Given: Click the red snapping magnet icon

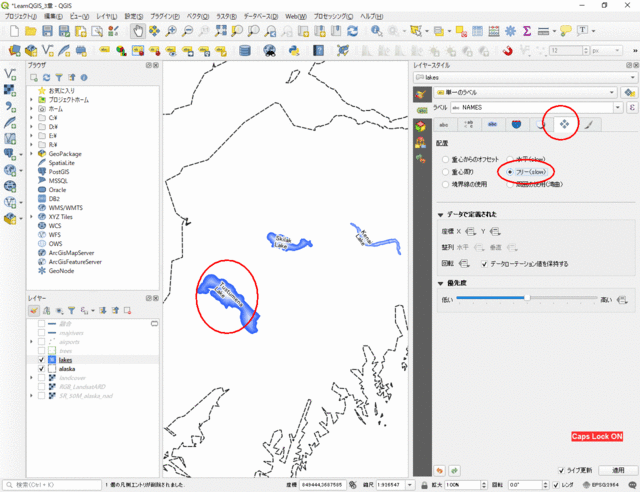Looking at the screenshot, I should click(507, 51).
